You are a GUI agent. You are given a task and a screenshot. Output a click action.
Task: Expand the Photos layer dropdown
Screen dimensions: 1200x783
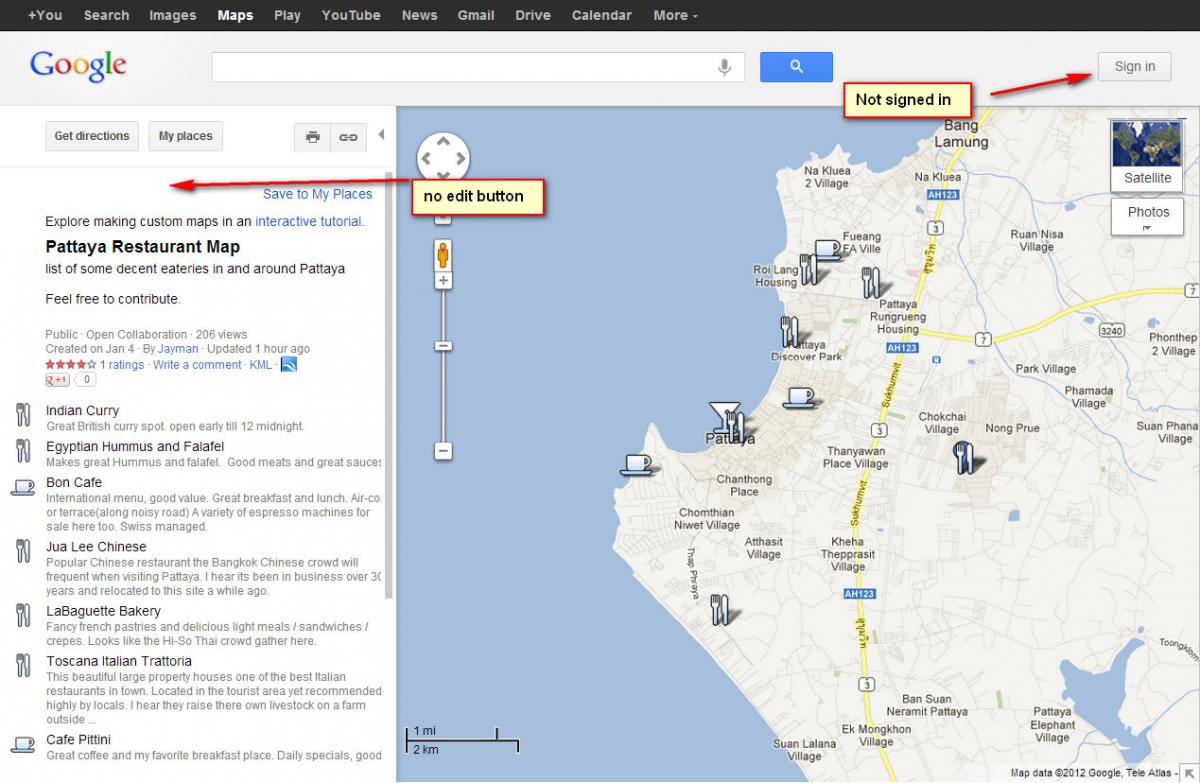click(1147, 217)
